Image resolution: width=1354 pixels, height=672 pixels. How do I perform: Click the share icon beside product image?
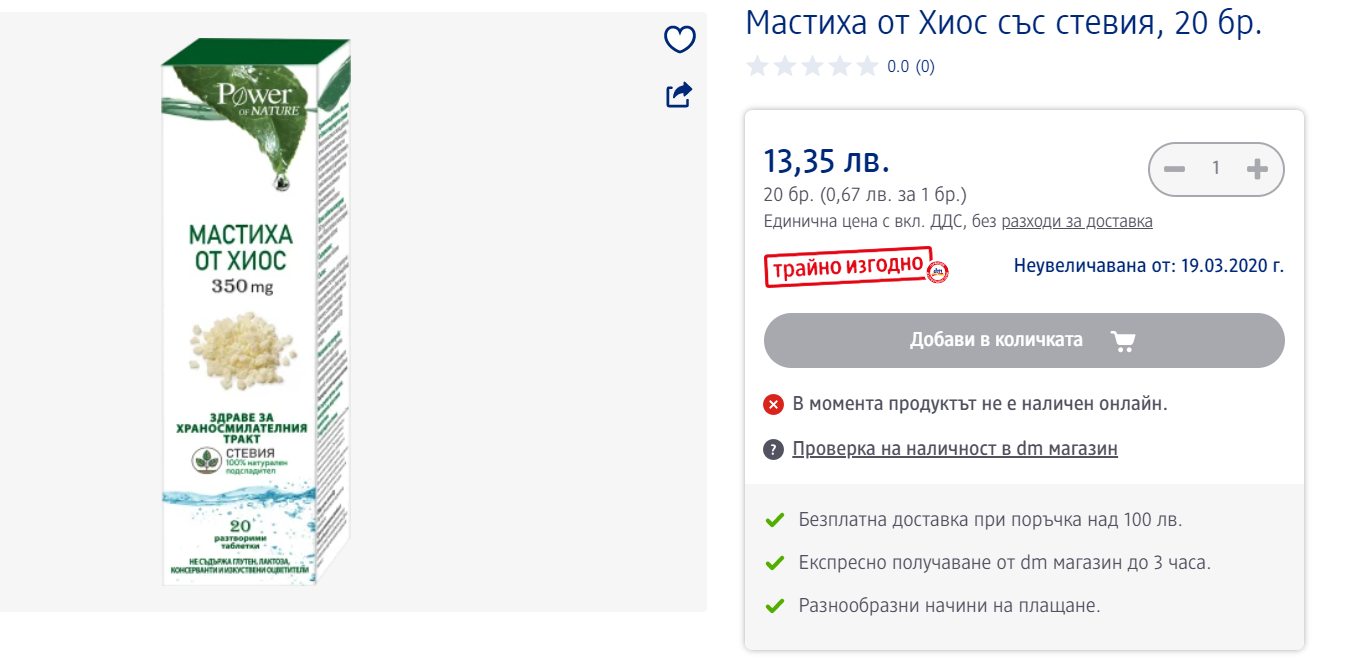point(679,95)
